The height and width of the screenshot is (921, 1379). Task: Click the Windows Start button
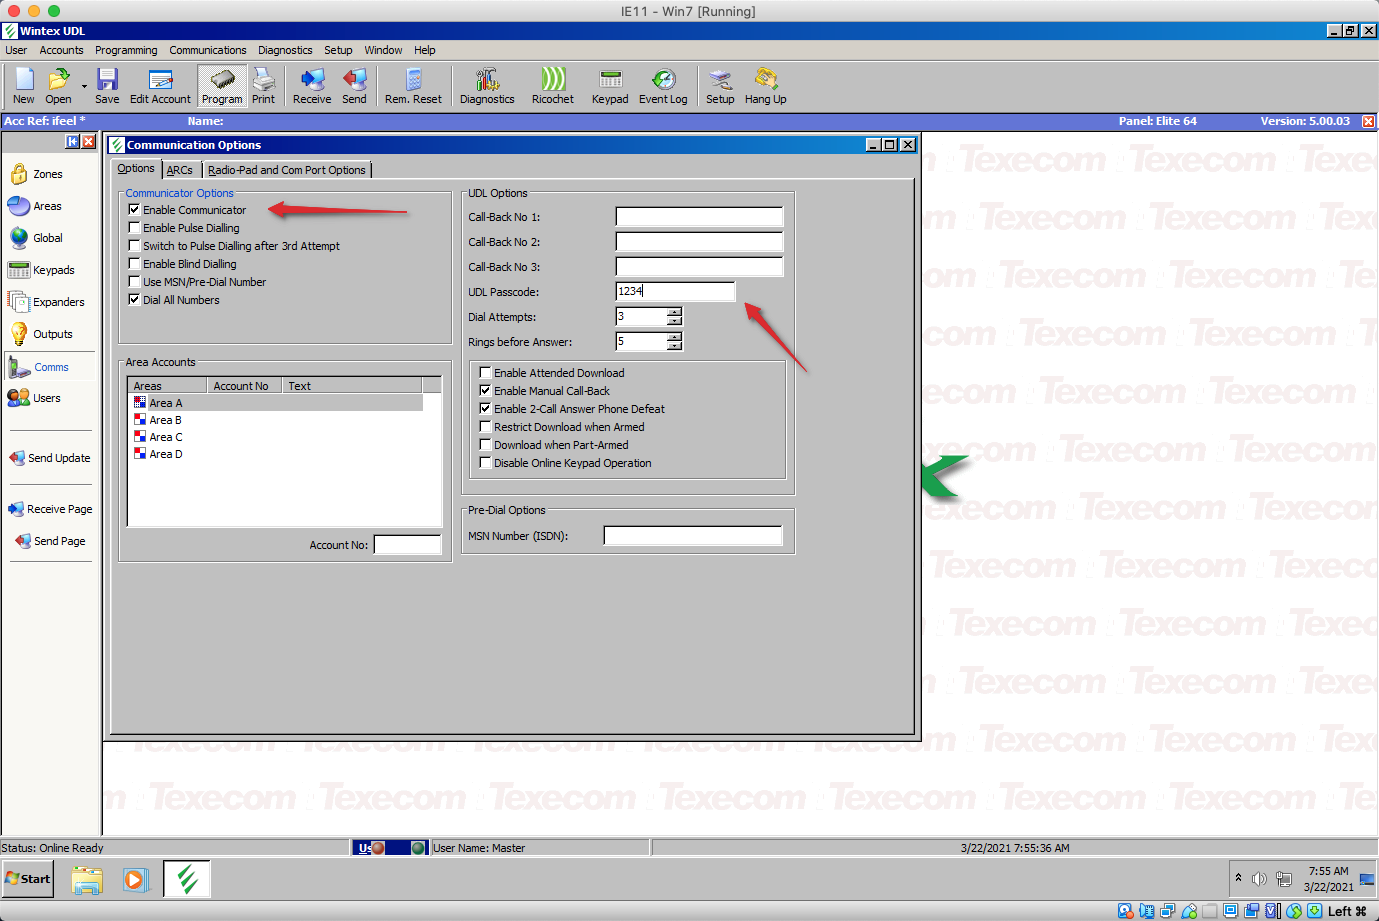pos(28,879)
